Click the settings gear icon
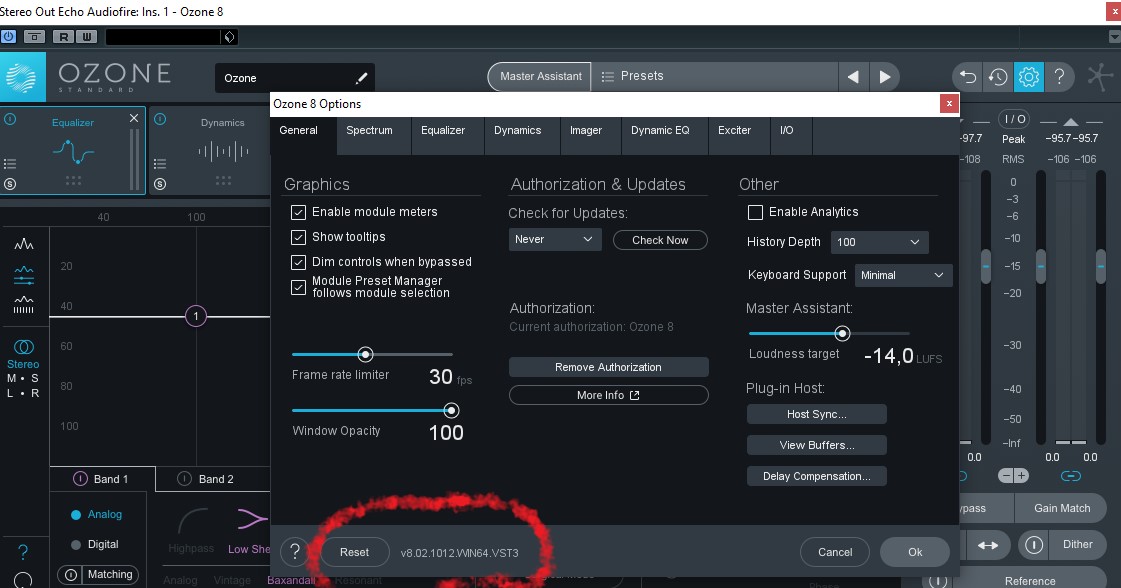The height and width of the screenshot is (588, 1121). coord(1028,77)
